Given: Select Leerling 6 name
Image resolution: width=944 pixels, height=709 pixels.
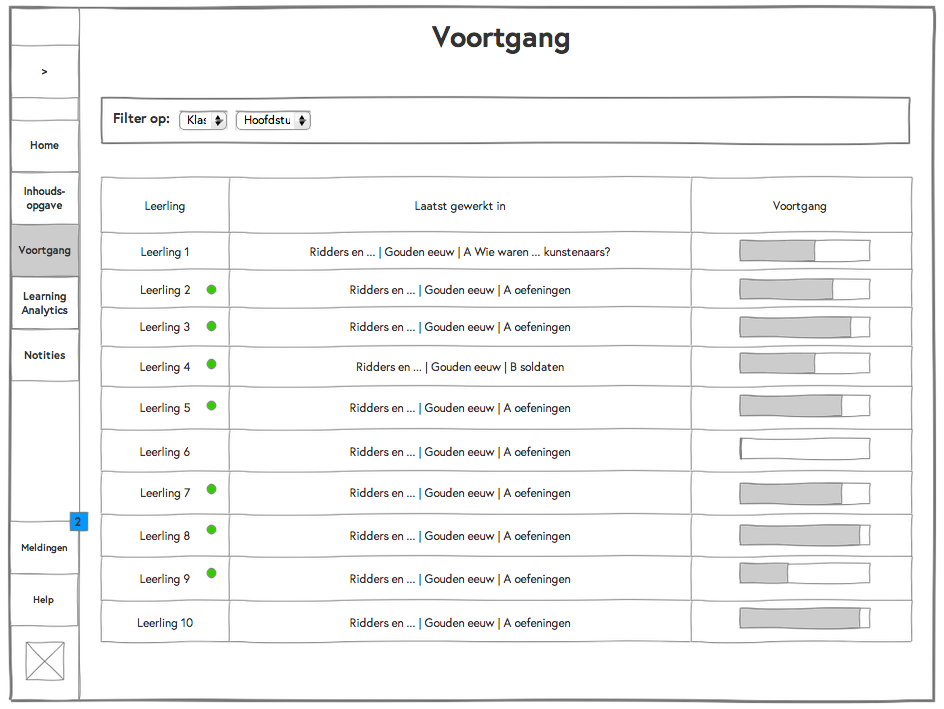Looking at the screenshot, I should click(165, 451).
